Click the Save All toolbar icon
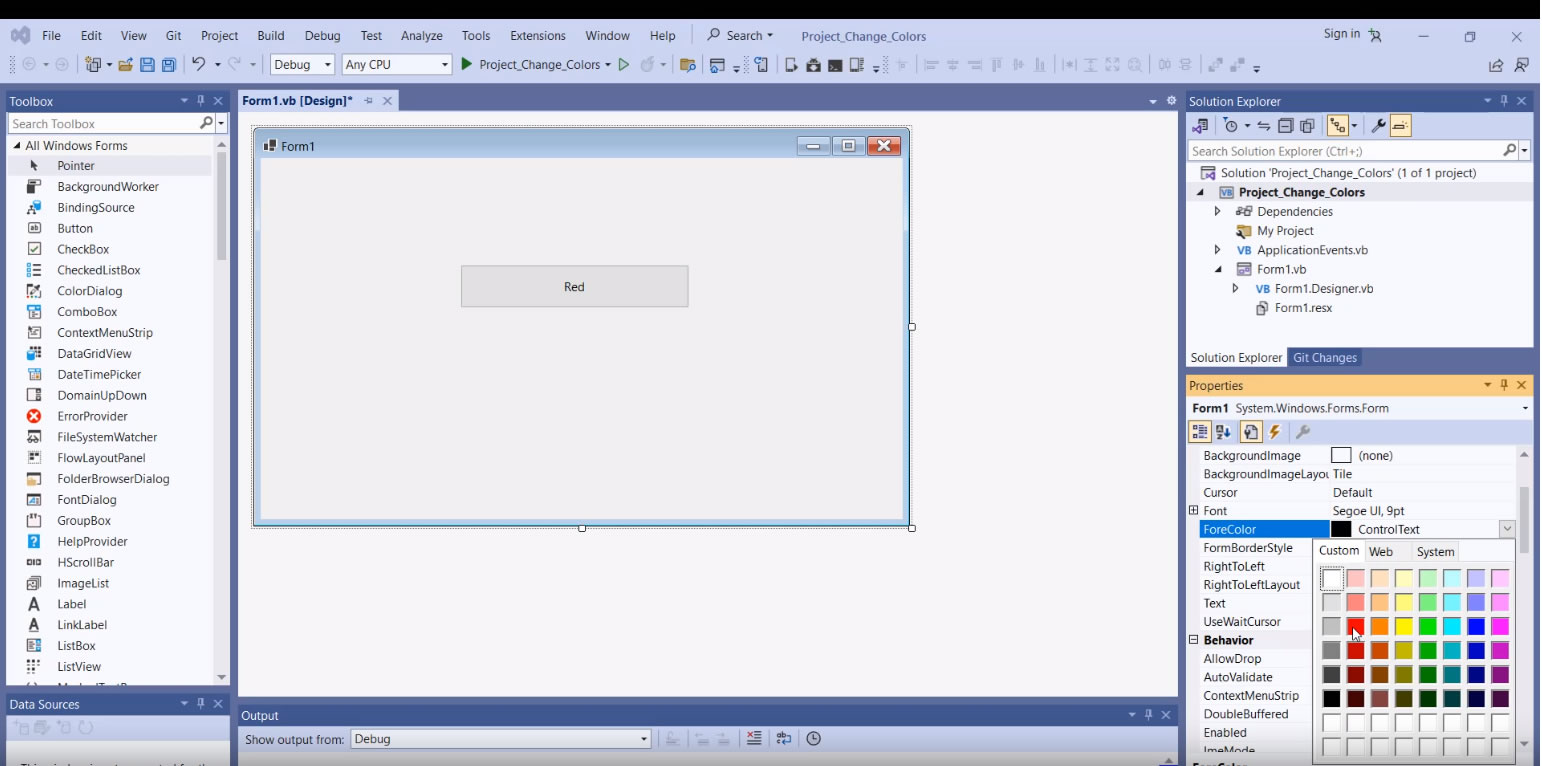 point(169,65)
